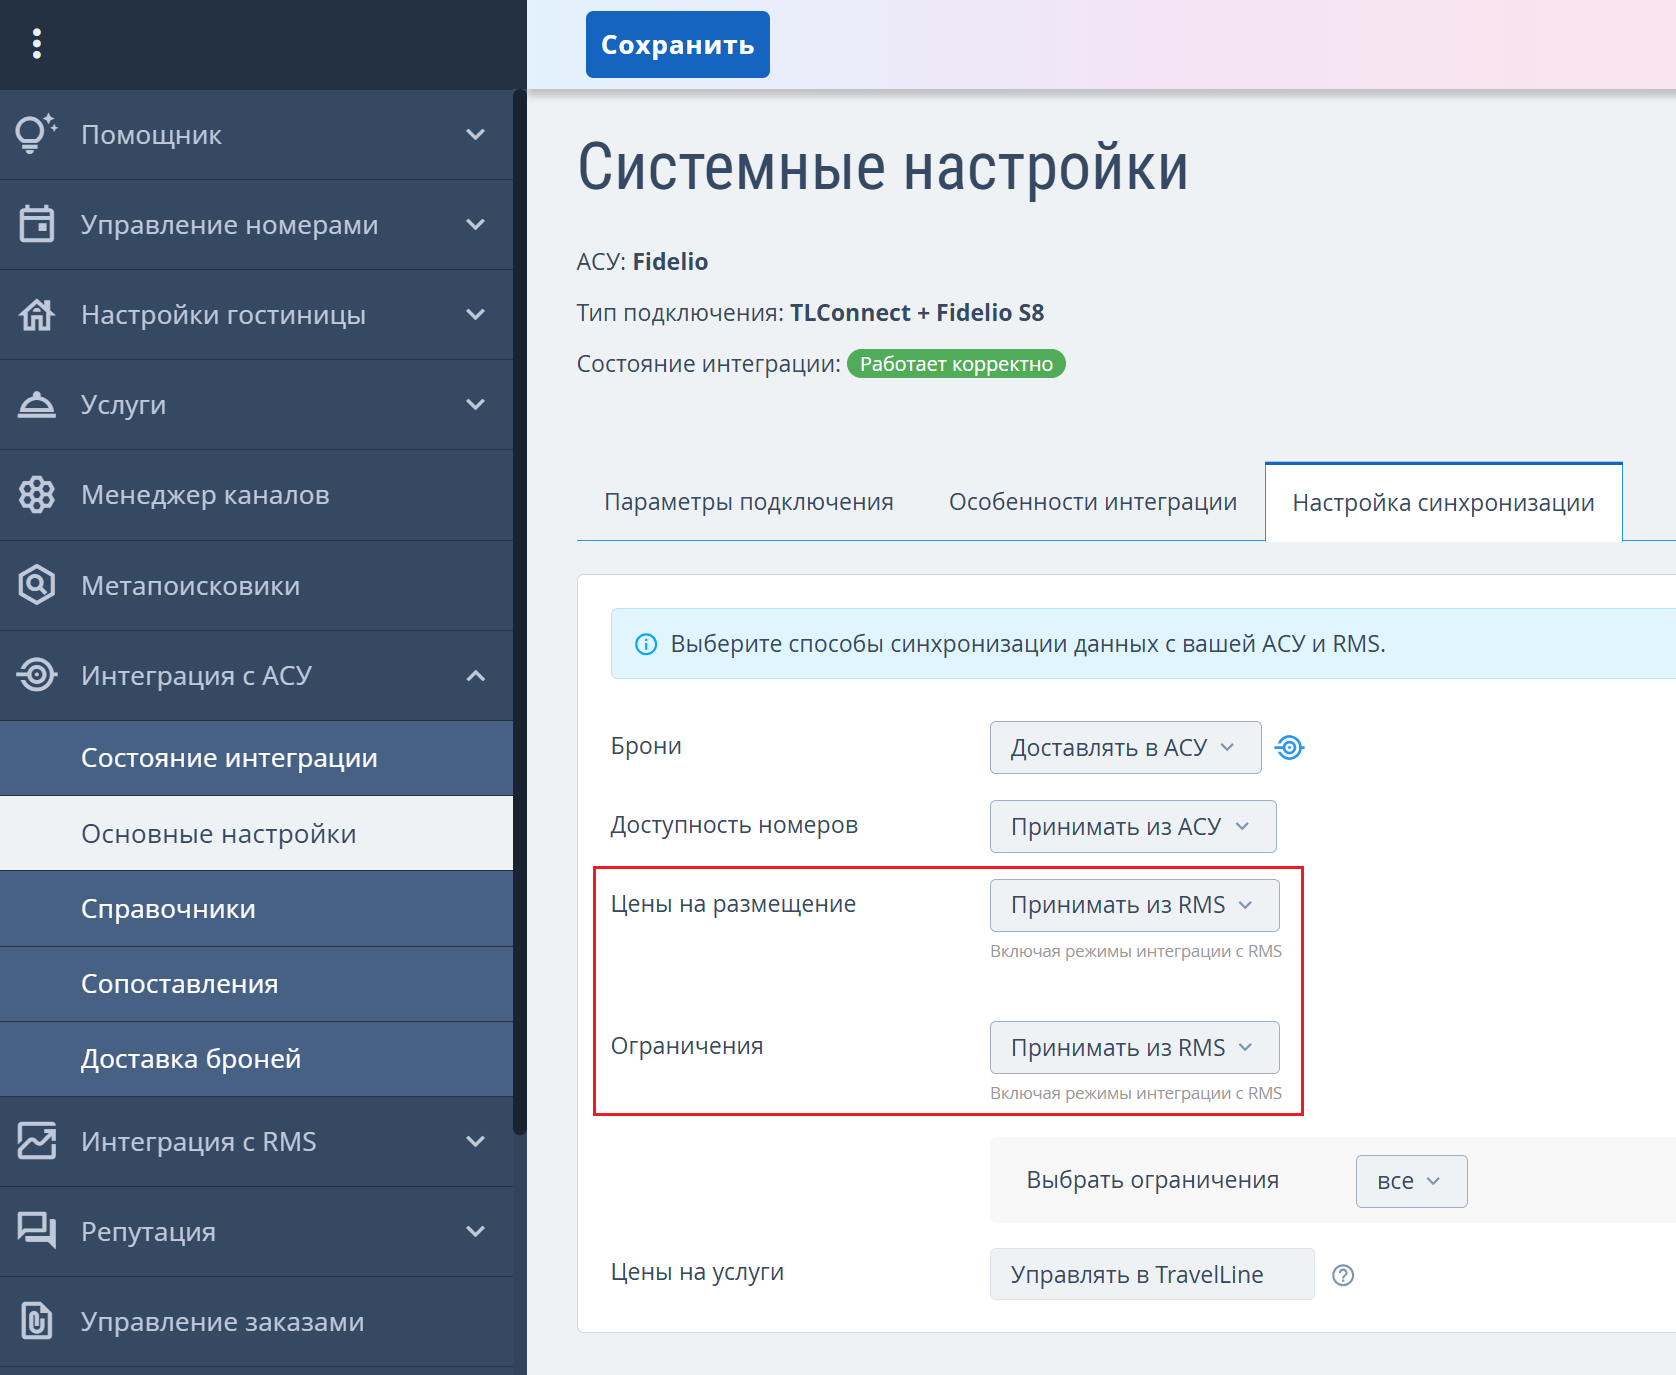
Task: Click the Системные настройки page heading
Action: (x=883, y=167)
